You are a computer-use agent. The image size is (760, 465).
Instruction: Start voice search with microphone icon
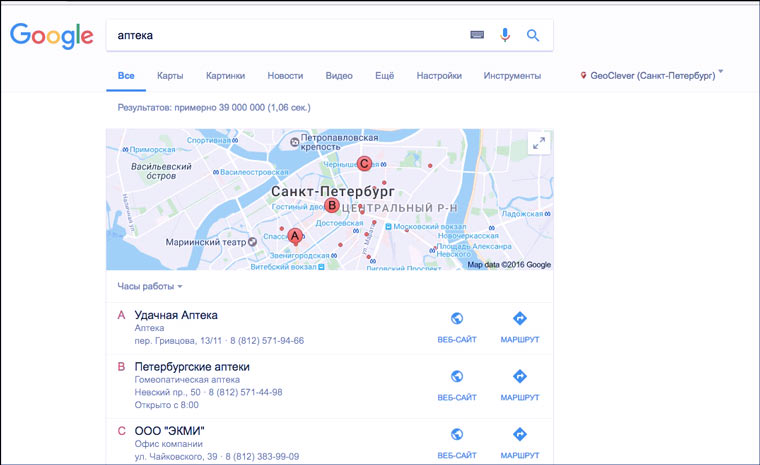(505, 35)
